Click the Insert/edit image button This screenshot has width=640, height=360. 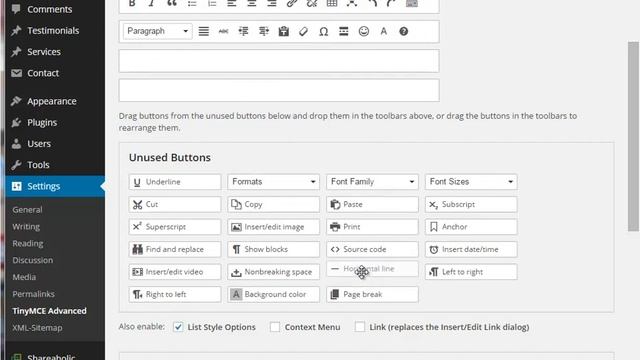point(273,227)
